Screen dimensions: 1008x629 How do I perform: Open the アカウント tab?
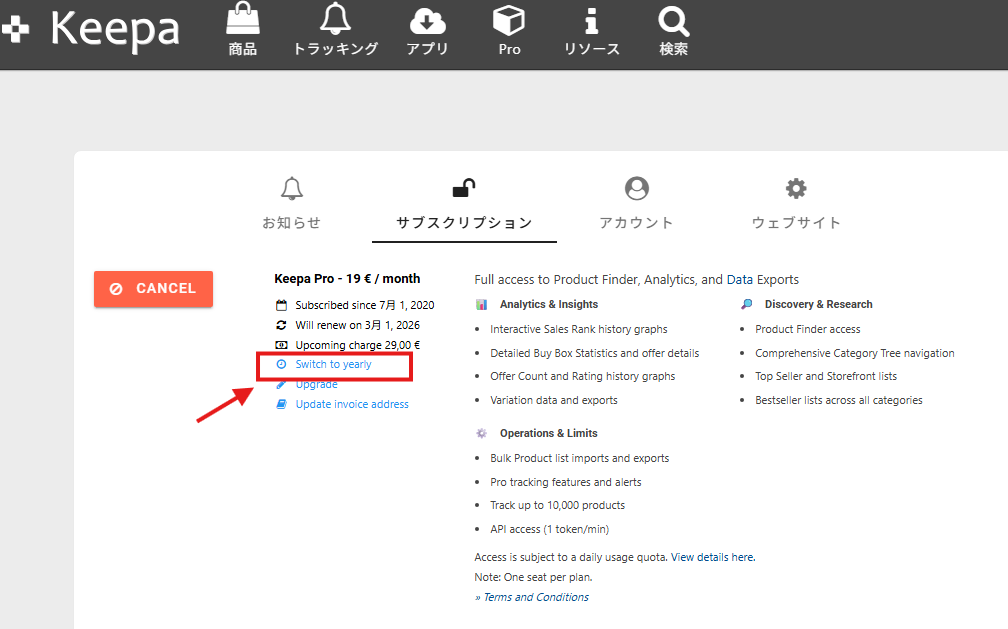pyautogui.click(x=636, y=204)
